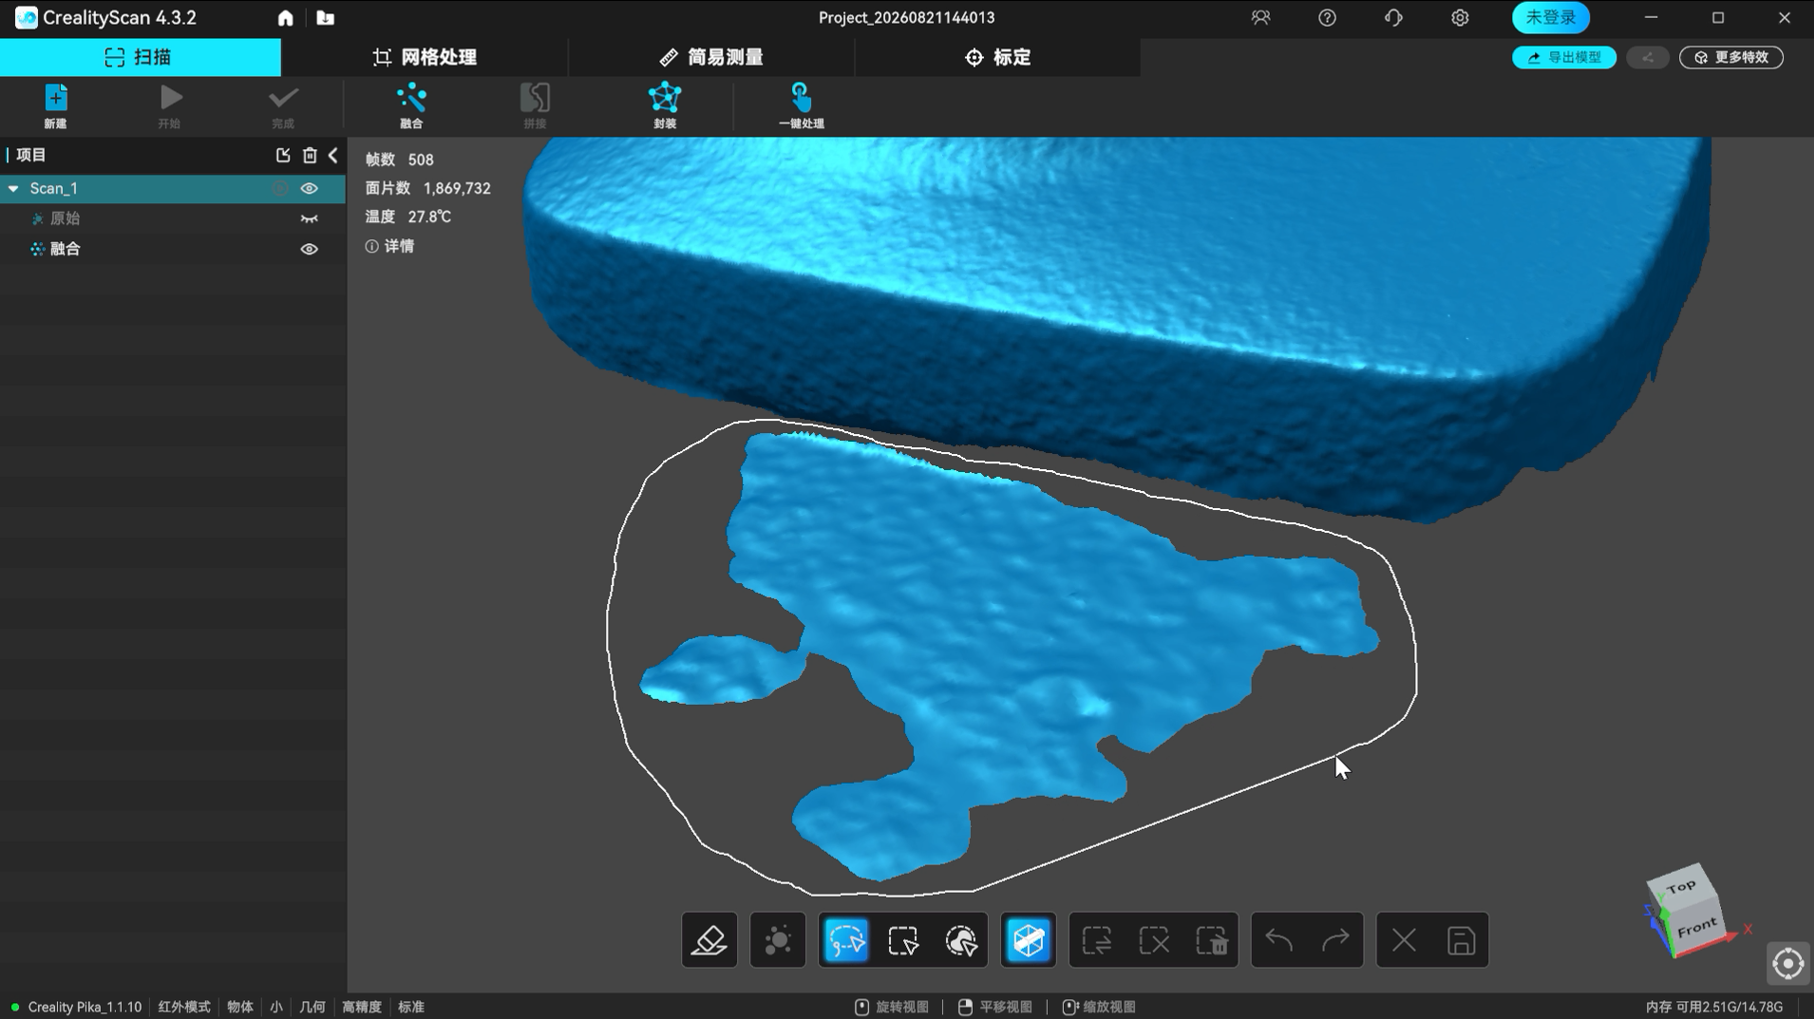Click the import icon in project panel header
The width and height of the screenshot is (1814, 1019).
[x=283, y=155]
